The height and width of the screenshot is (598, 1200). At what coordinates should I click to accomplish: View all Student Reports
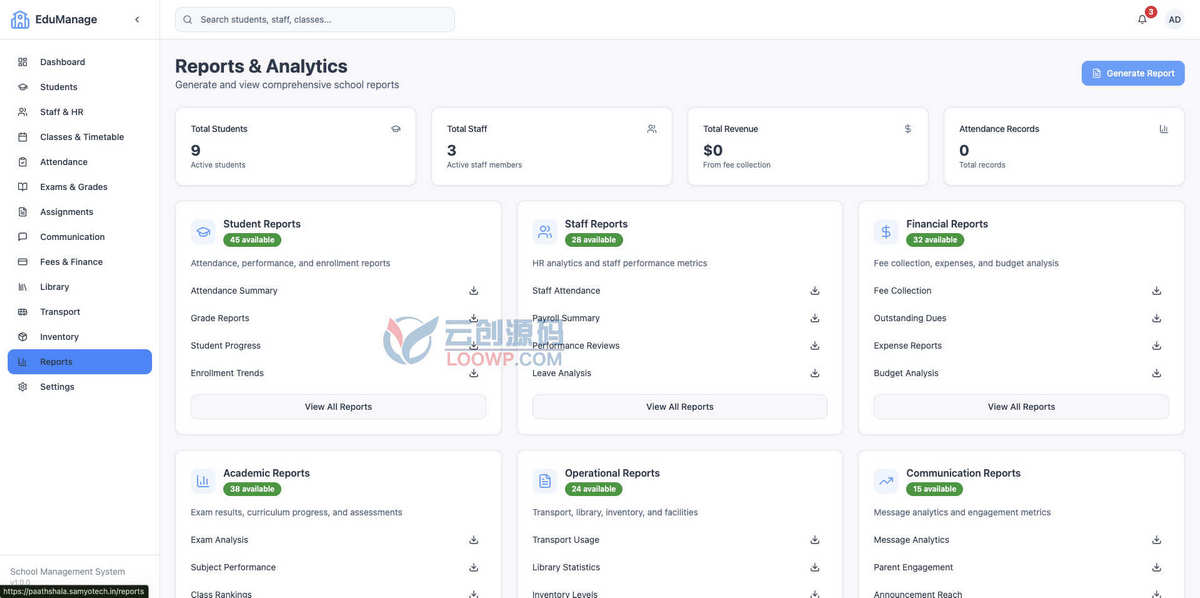pyautogui.click(x=338, y=407)
